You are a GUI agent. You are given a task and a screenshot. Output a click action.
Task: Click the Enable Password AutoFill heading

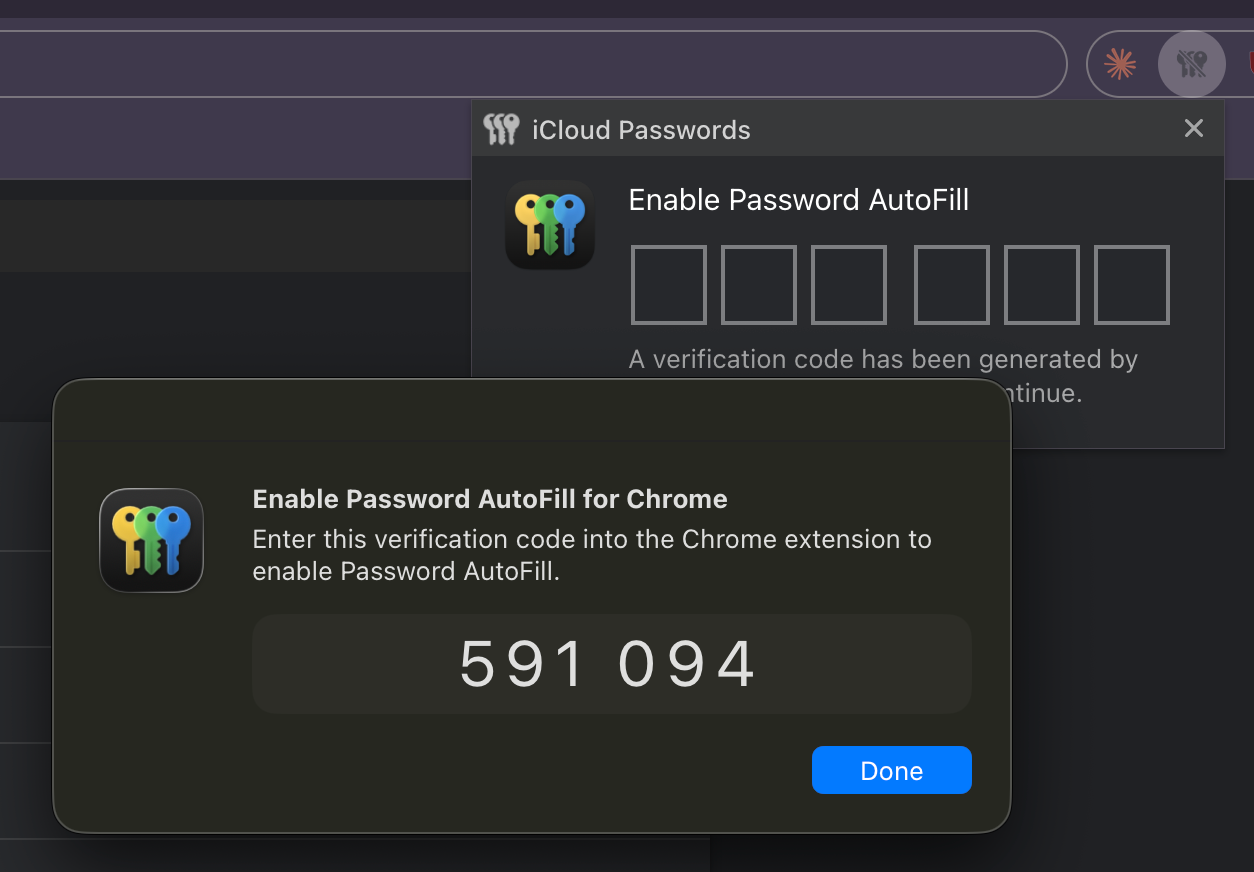coord(798,200)
